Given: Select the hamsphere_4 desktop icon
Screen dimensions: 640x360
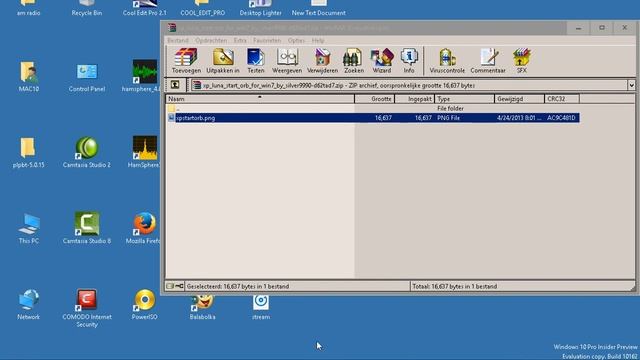Looking at the screenshot, I should (141, 77).
